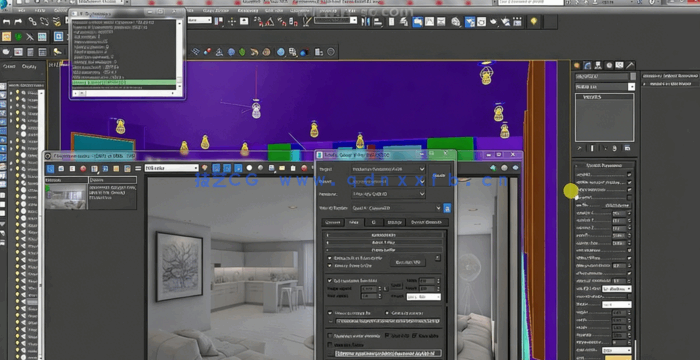
Task: Select the Select and Link chain tool
Action: [33, 21]
